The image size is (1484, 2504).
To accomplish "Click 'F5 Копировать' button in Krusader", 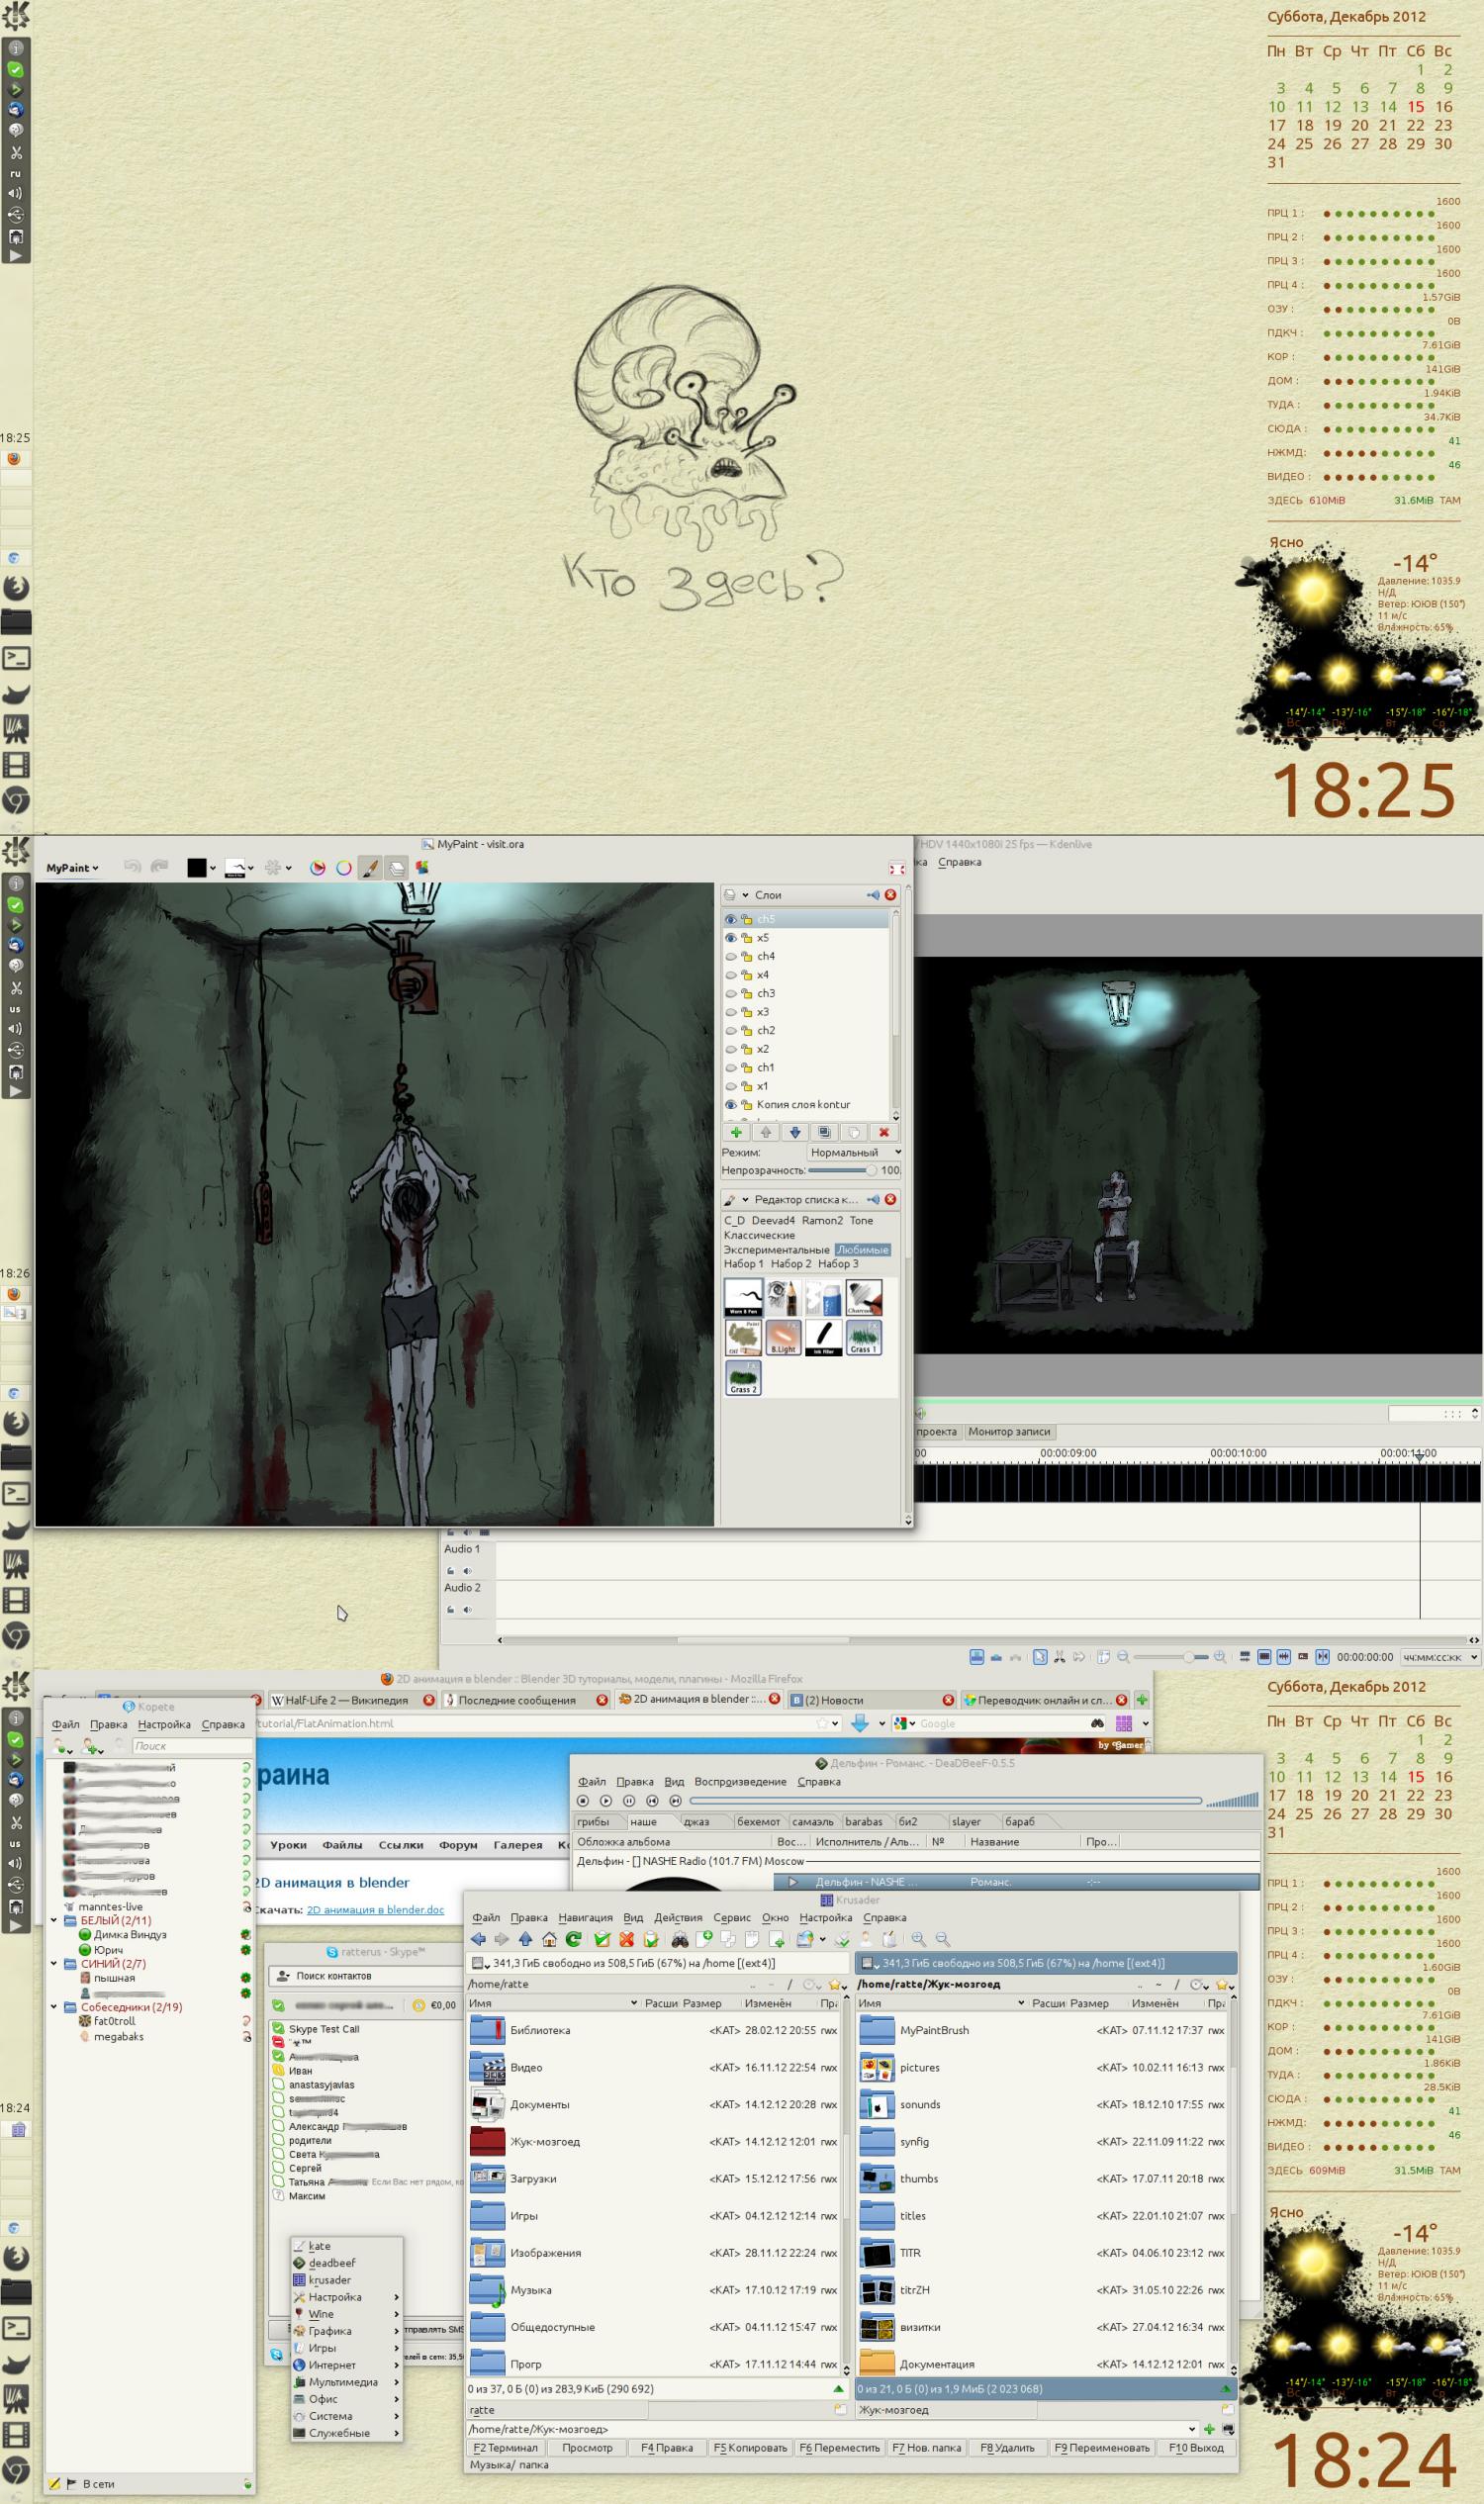I will tap(750, 2447).
